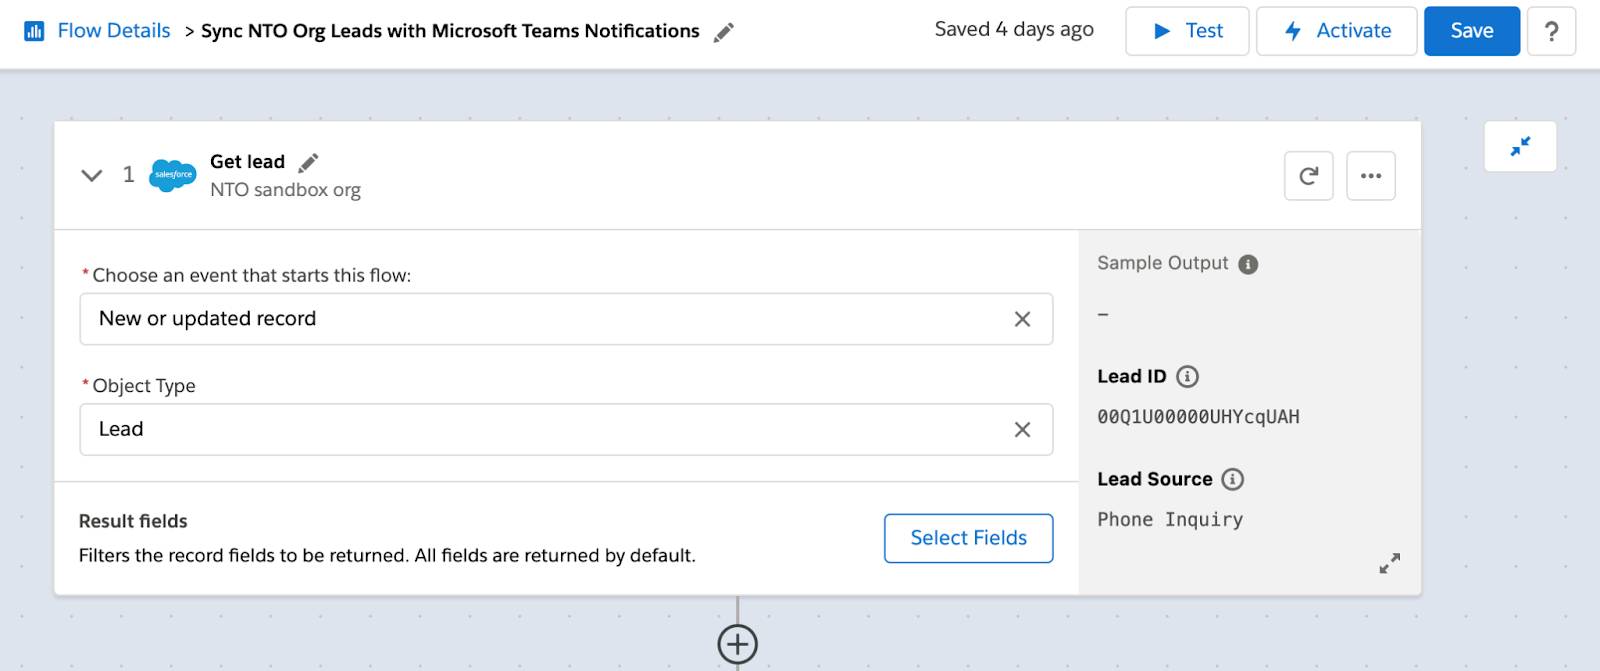Collapse the Get lead step chevron

pyautogui.click(x=92, y=176)
